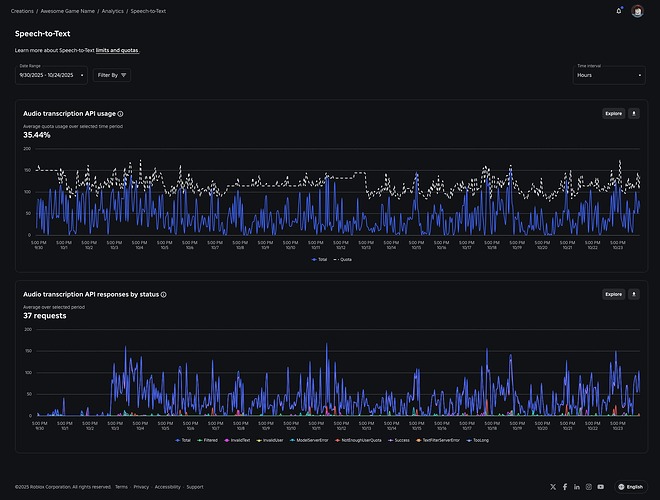
Task: Open the Facebook footer icon
Action: (x=565, y=487)
